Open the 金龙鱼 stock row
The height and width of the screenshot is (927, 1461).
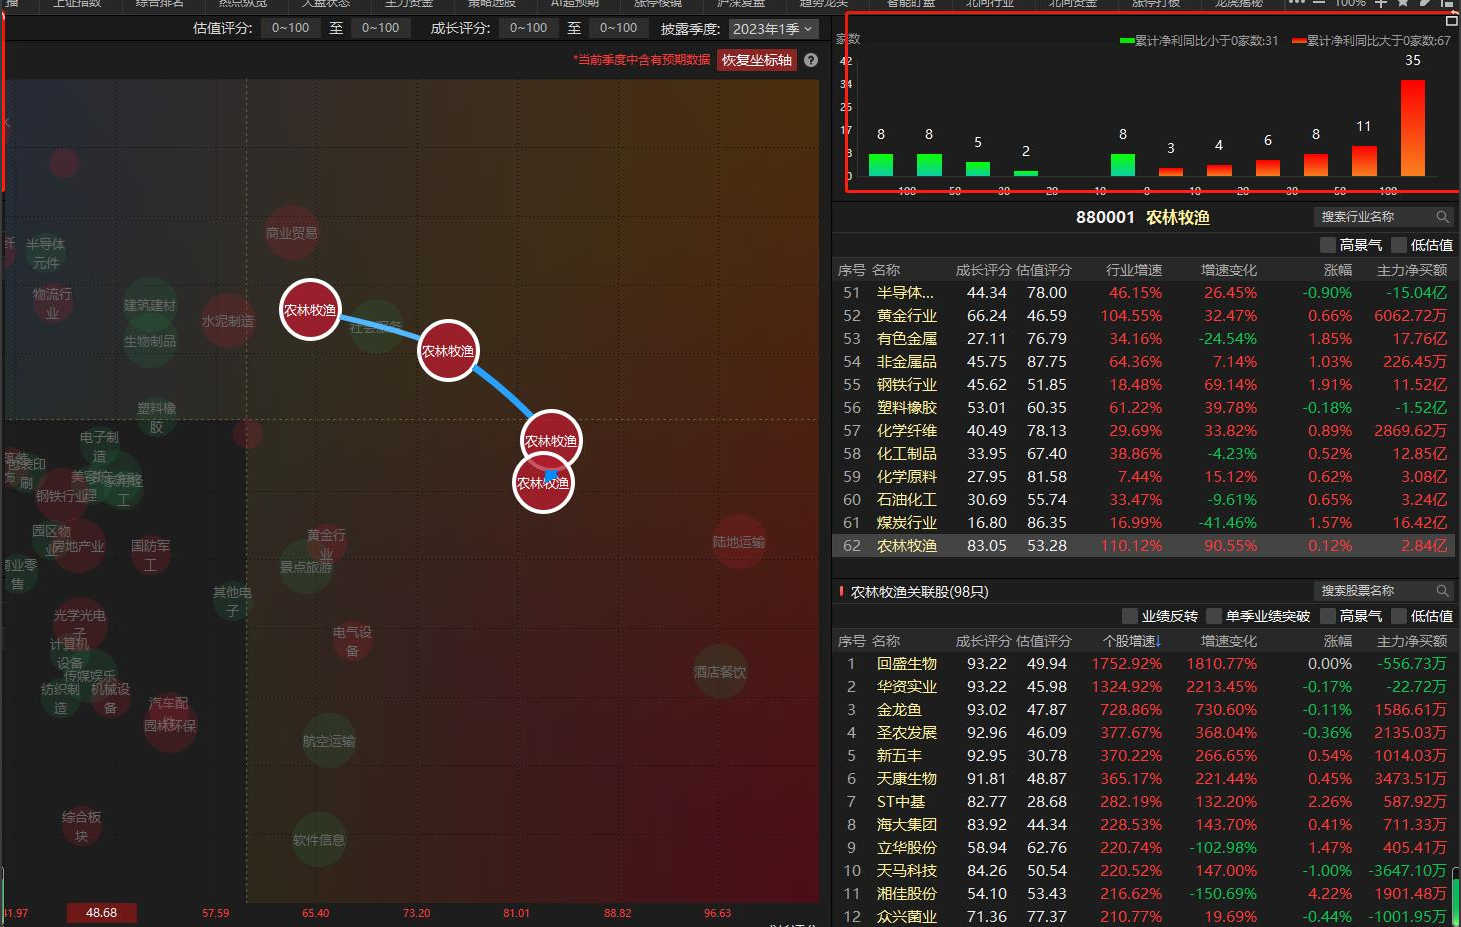coord(1143,710)
